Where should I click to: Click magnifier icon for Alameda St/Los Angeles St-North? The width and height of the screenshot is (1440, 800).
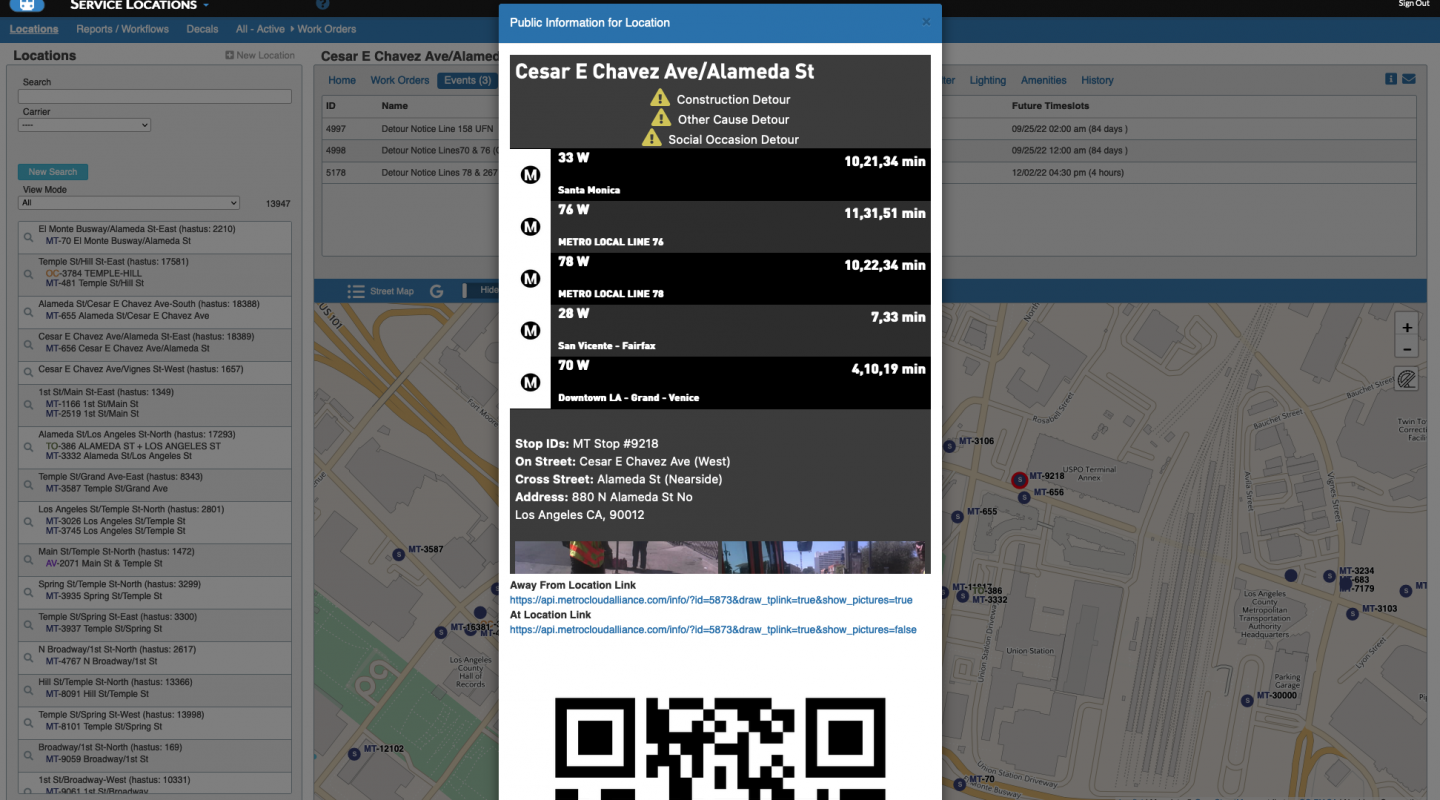pyautogui.click(x=28, y=446)
